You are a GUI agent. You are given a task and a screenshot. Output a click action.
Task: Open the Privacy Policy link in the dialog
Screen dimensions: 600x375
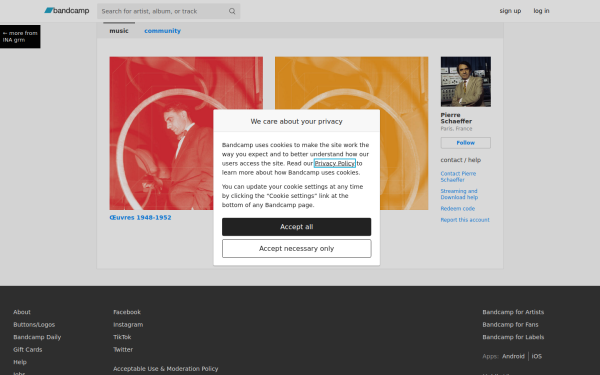pos(334,163)
